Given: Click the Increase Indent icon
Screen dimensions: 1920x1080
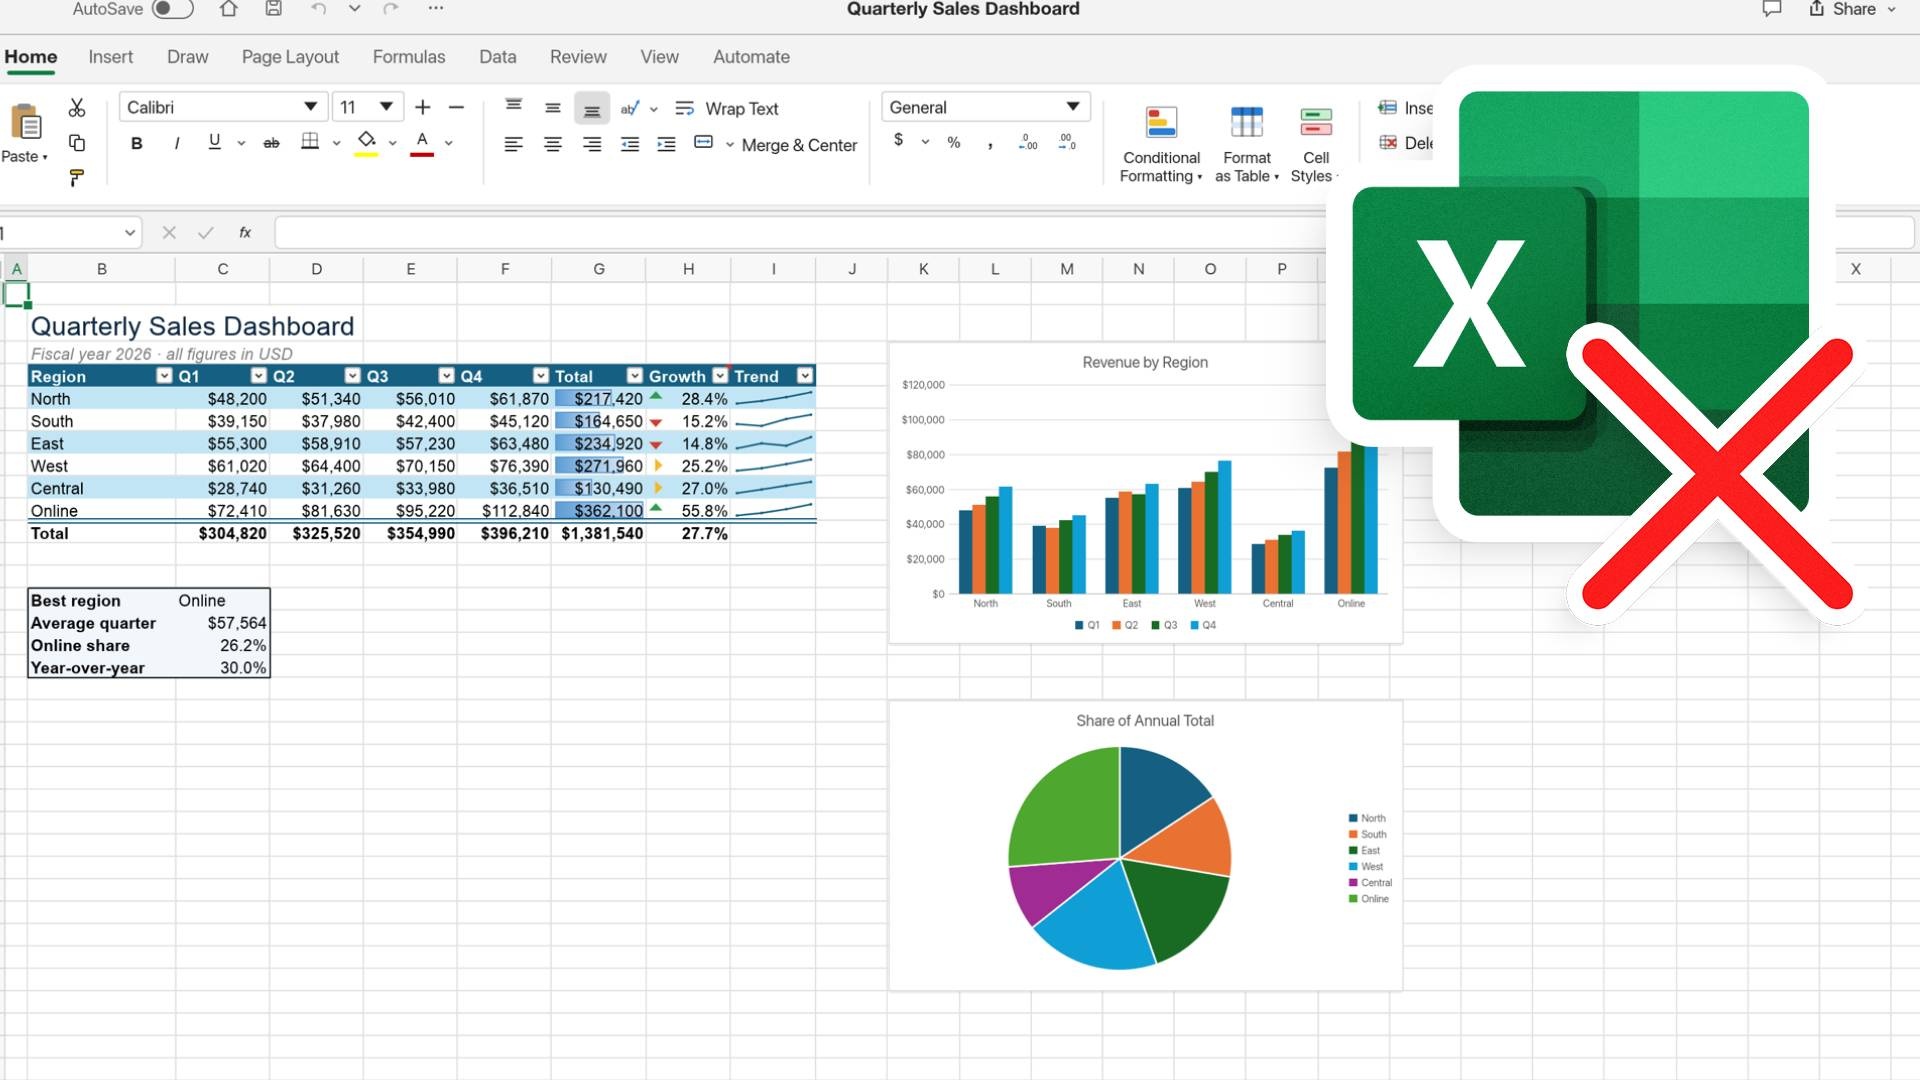Looking at the screenshot, I should (666, 144).
